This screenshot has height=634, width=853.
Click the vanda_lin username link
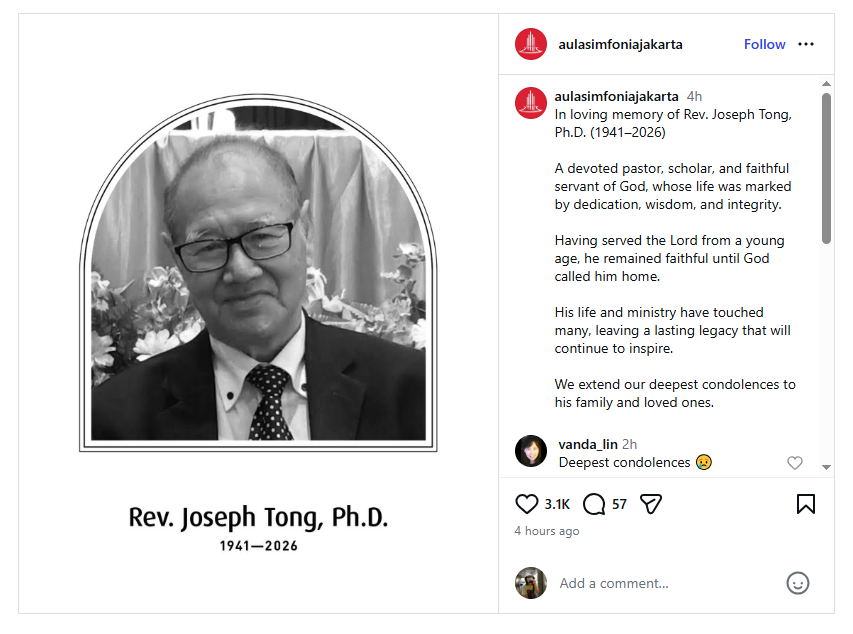(x=587, y=444)
